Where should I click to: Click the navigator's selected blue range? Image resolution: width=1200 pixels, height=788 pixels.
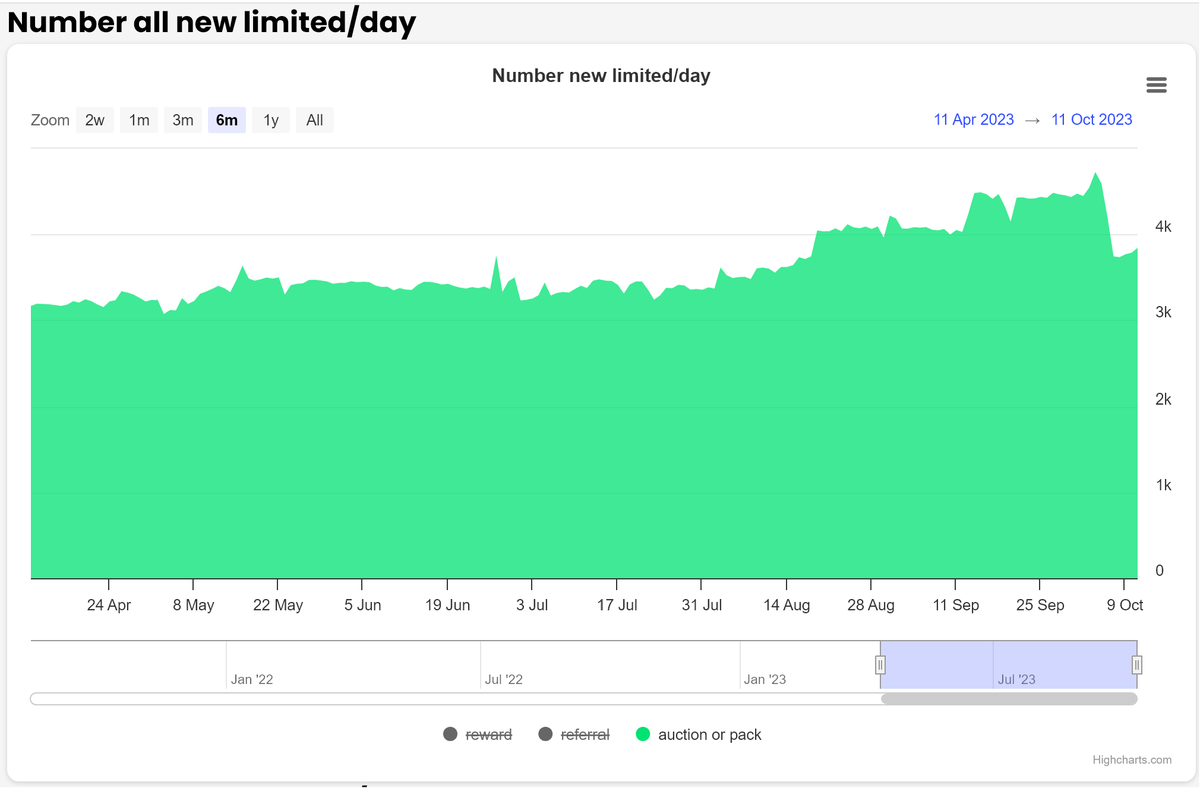1009,665
